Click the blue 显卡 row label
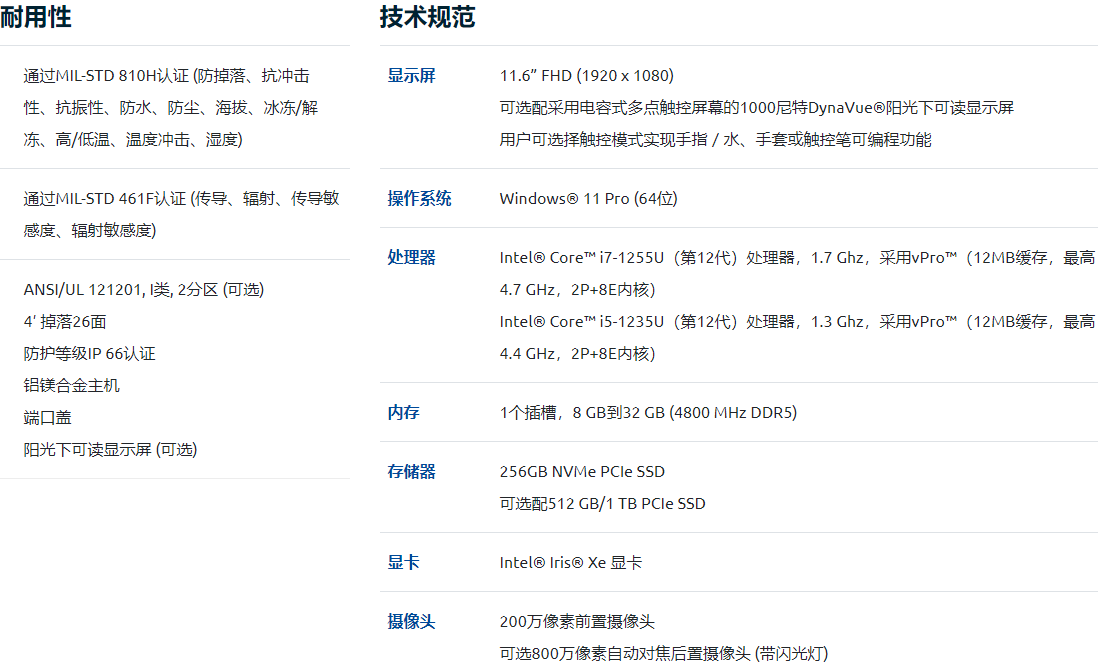The width and height of the screenshot is (1098, 665). 403,563
